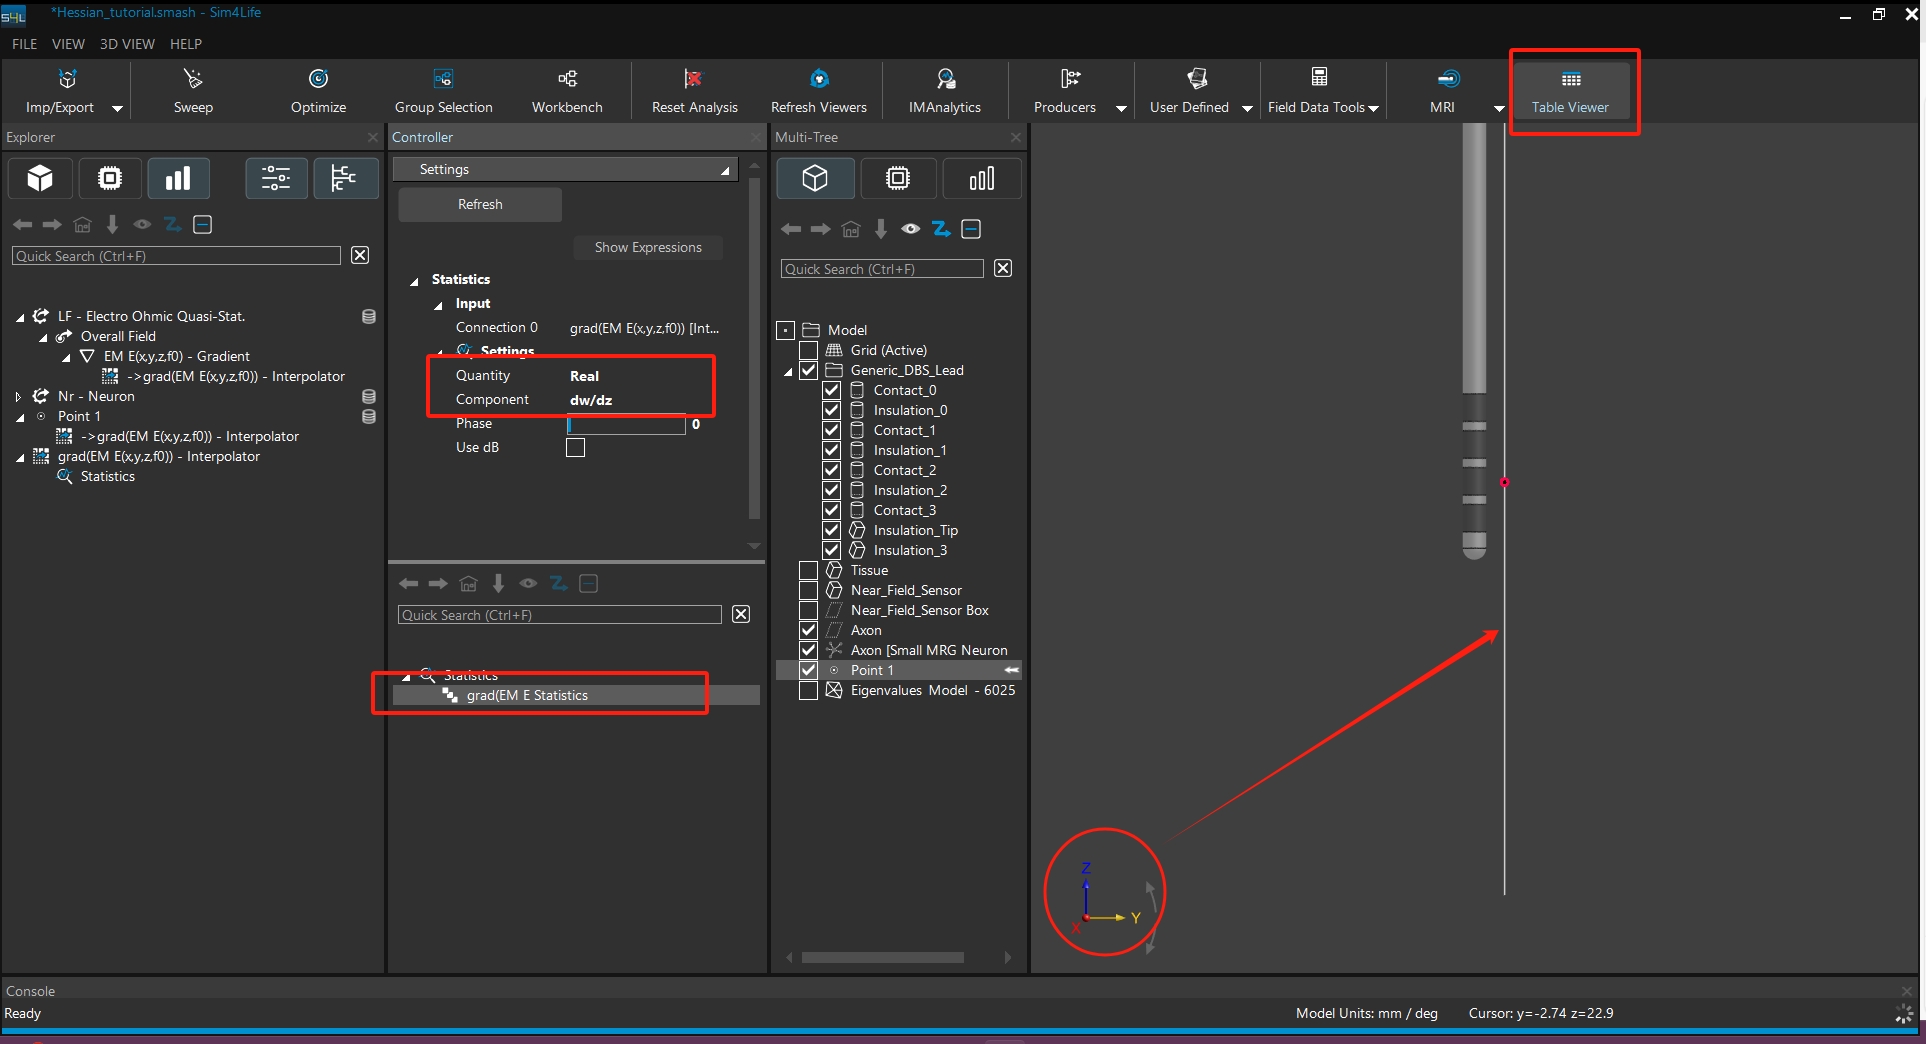Open the 3D VIEW menu
The height and width of the screenshot is (1044, 1926).
click(x=127, y=44)
